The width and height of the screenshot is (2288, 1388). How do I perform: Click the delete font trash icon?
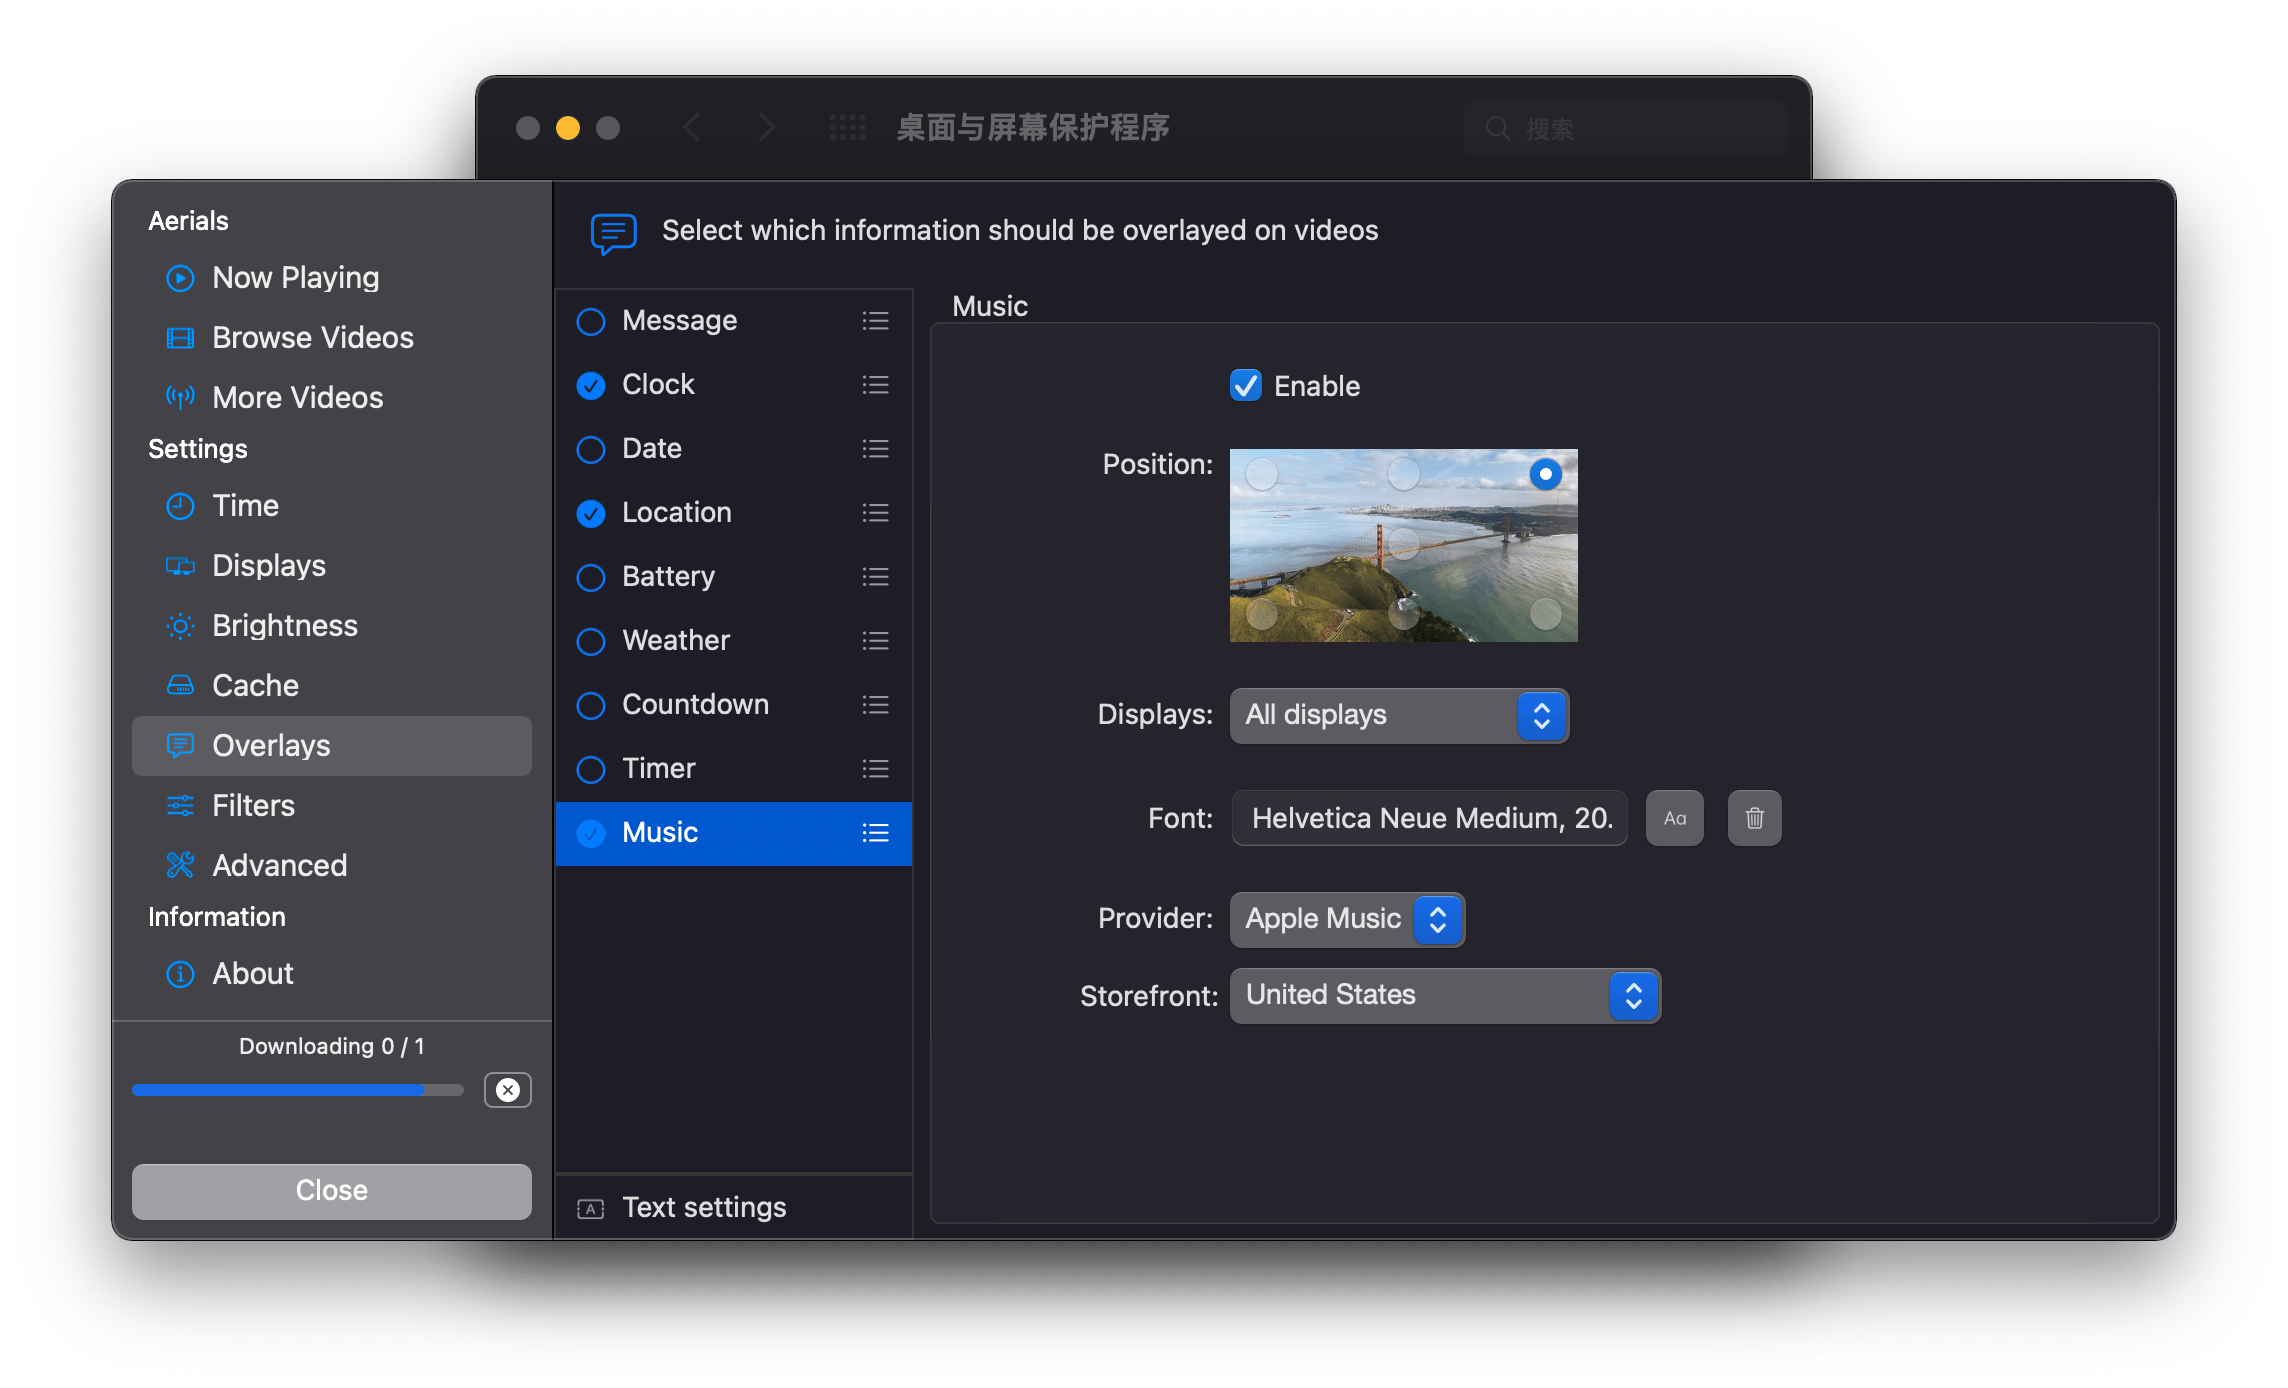[1753, 817]
